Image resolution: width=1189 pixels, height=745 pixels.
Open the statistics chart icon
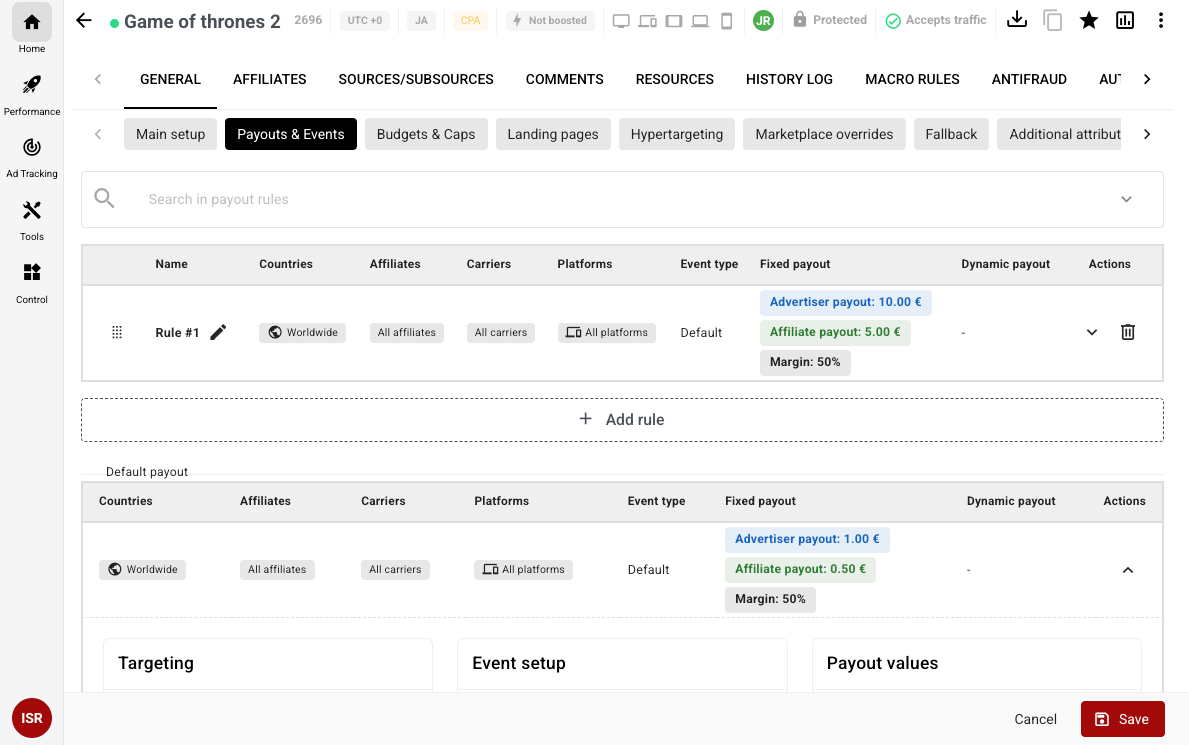[x=1125, y=20]
